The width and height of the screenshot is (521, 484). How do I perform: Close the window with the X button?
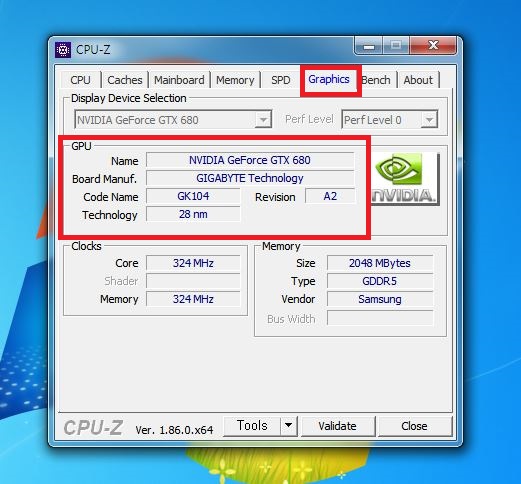433,46
